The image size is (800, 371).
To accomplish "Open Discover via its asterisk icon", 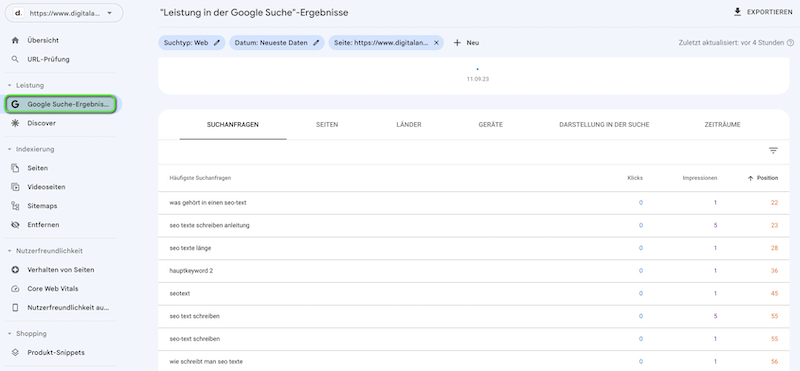I will [x=15, y=123].
